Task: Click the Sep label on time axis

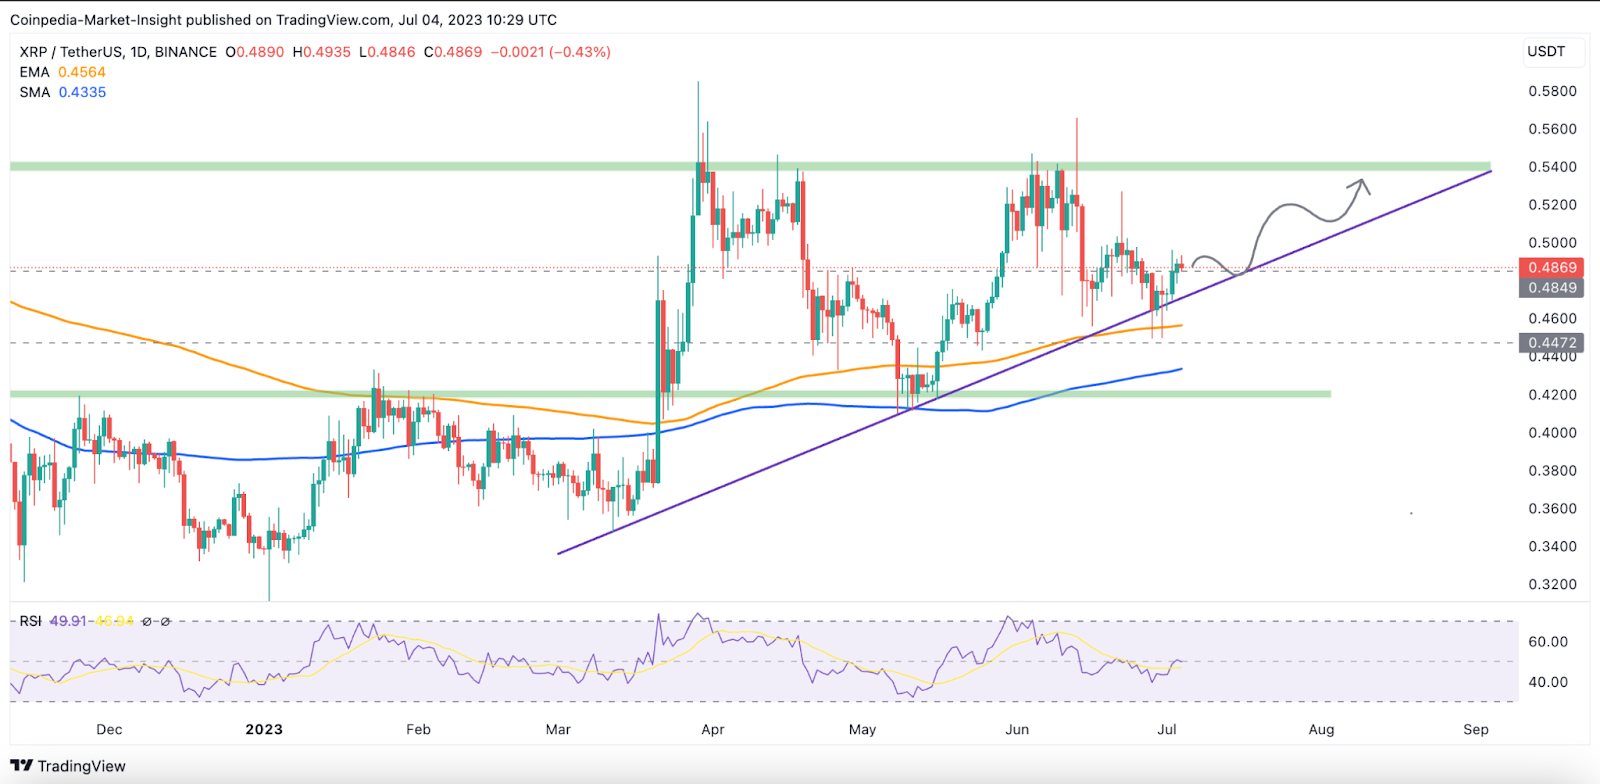Action: pyautogui.click(x=1476, y=730)
